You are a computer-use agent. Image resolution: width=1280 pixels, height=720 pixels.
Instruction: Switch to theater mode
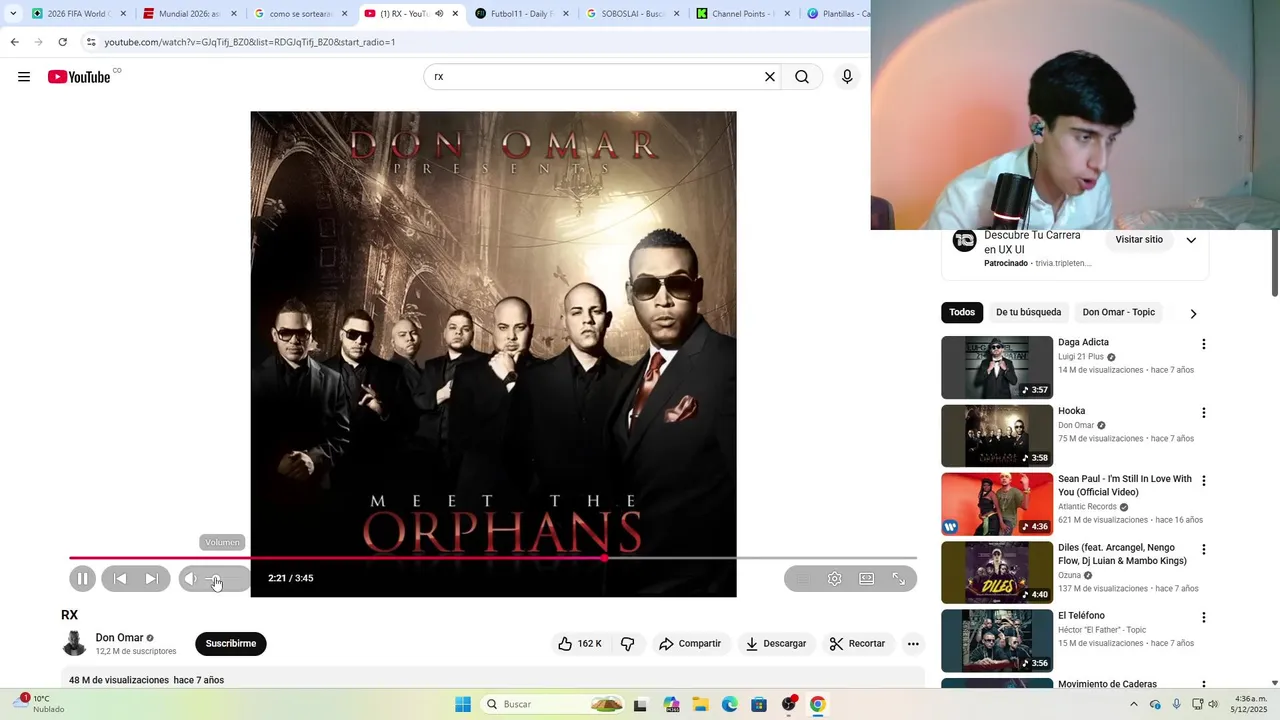point(867,578)
